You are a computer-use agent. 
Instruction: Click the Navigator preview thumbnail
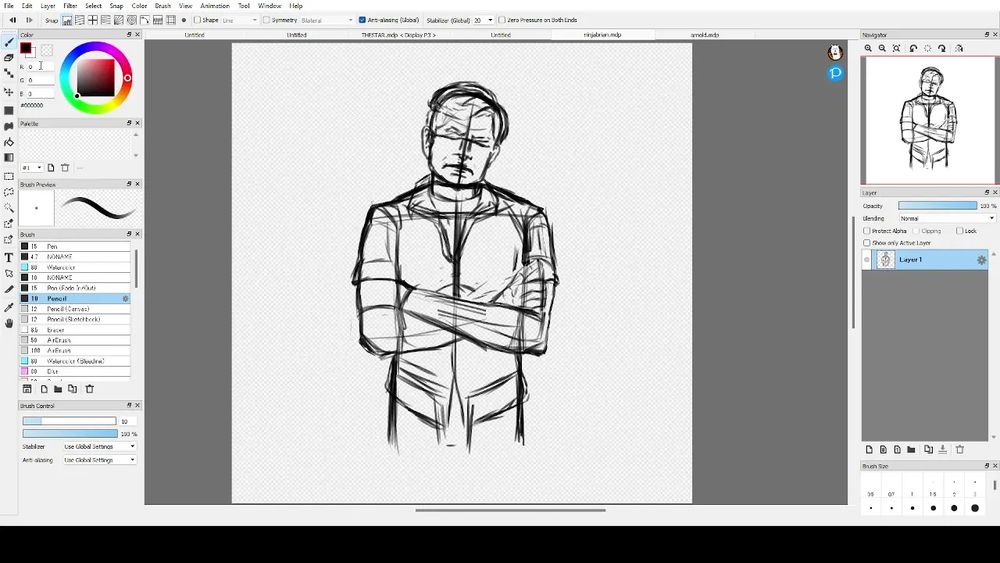tap(929, 120)
